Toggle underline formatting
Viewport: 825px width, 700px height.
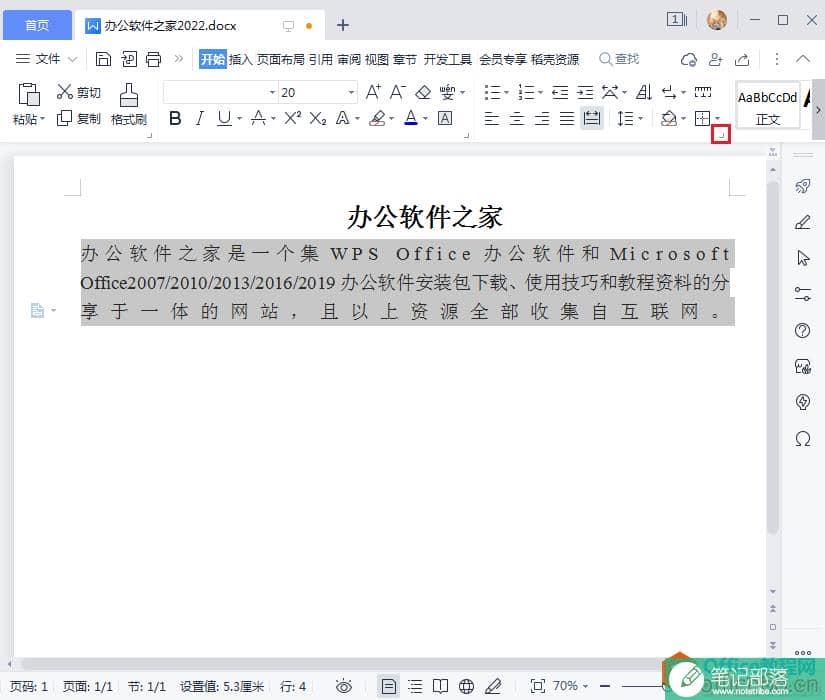point(224,118)
